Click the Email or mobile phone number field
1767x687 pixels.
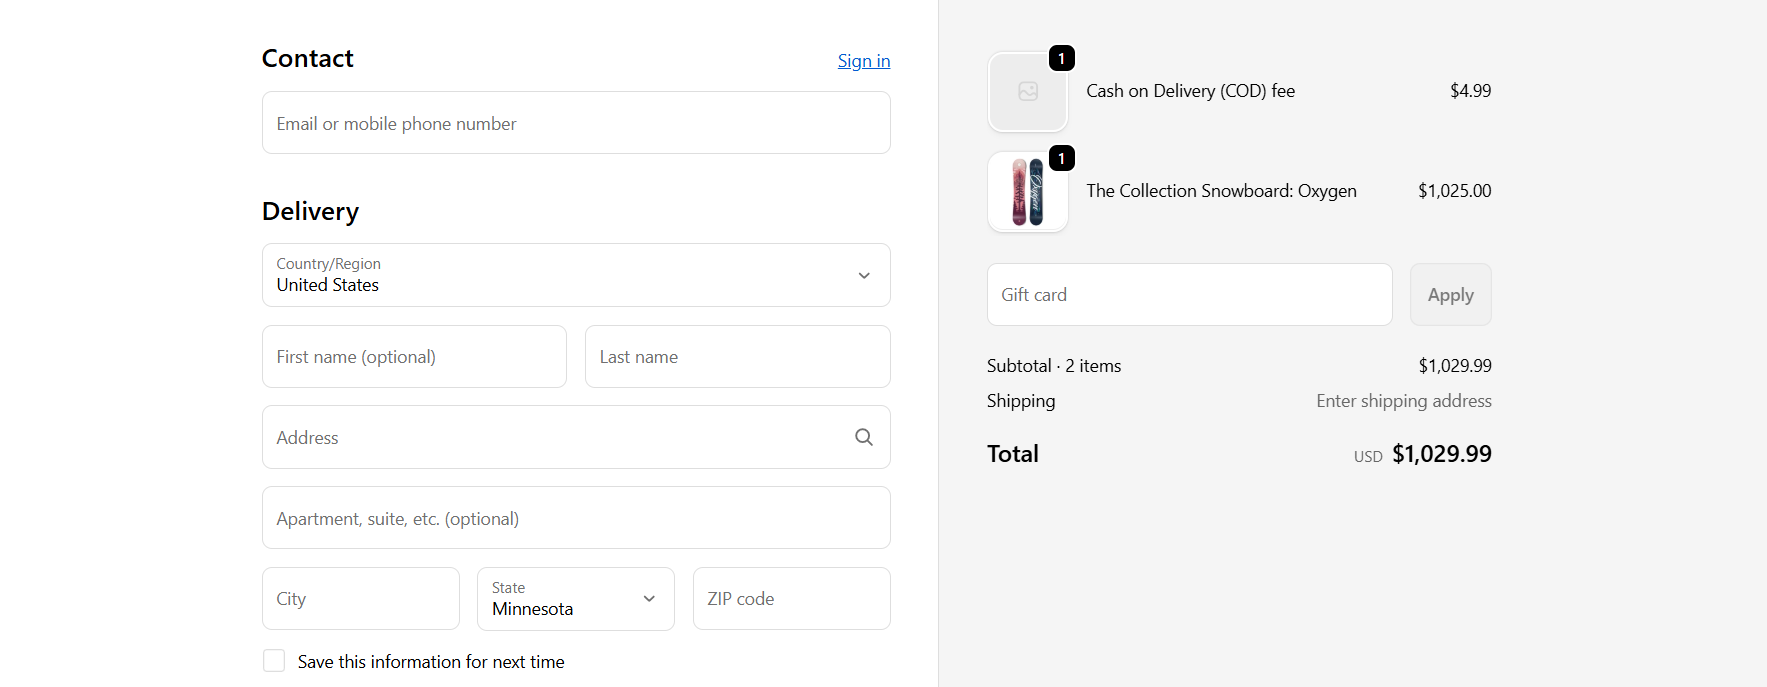tap(575, 122)
